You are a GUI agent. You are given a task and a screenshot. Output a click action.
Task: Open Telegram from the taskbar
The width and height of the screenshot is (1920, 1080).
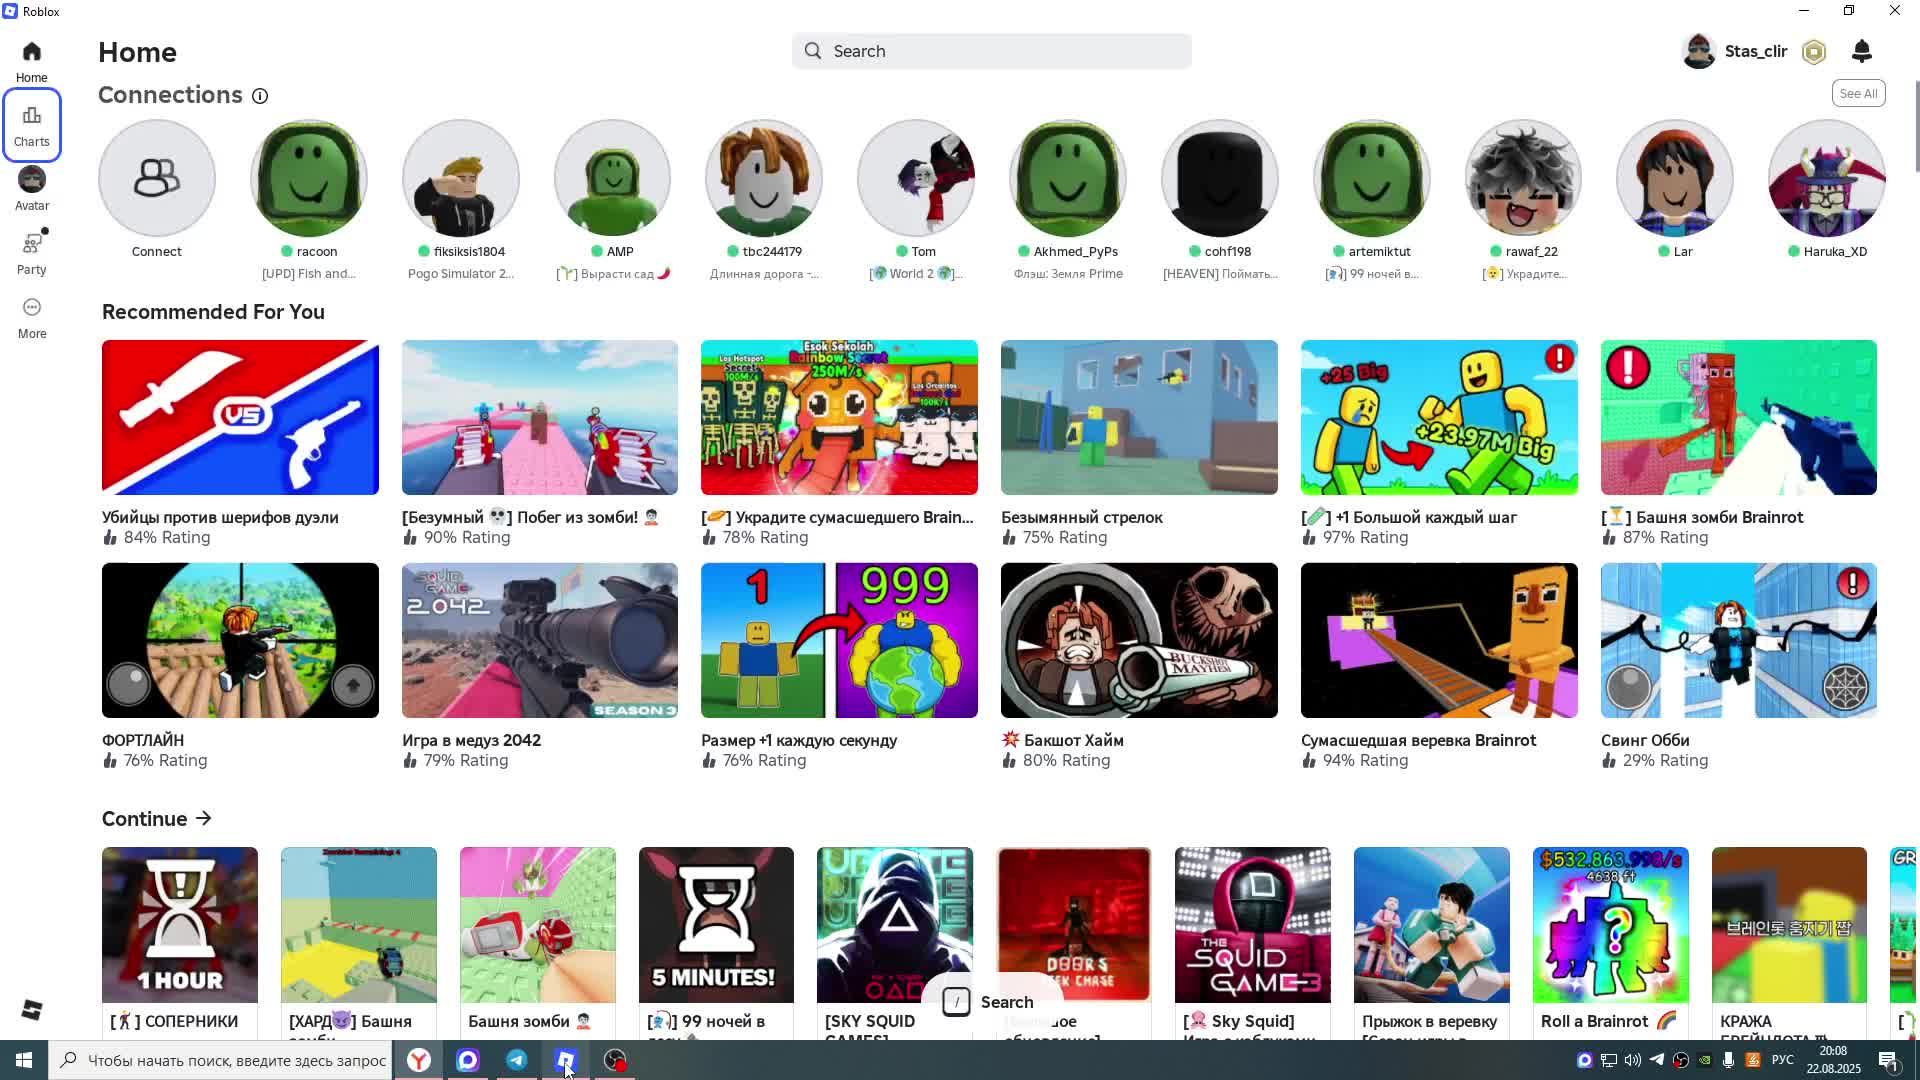click(x=517, y=1060)
